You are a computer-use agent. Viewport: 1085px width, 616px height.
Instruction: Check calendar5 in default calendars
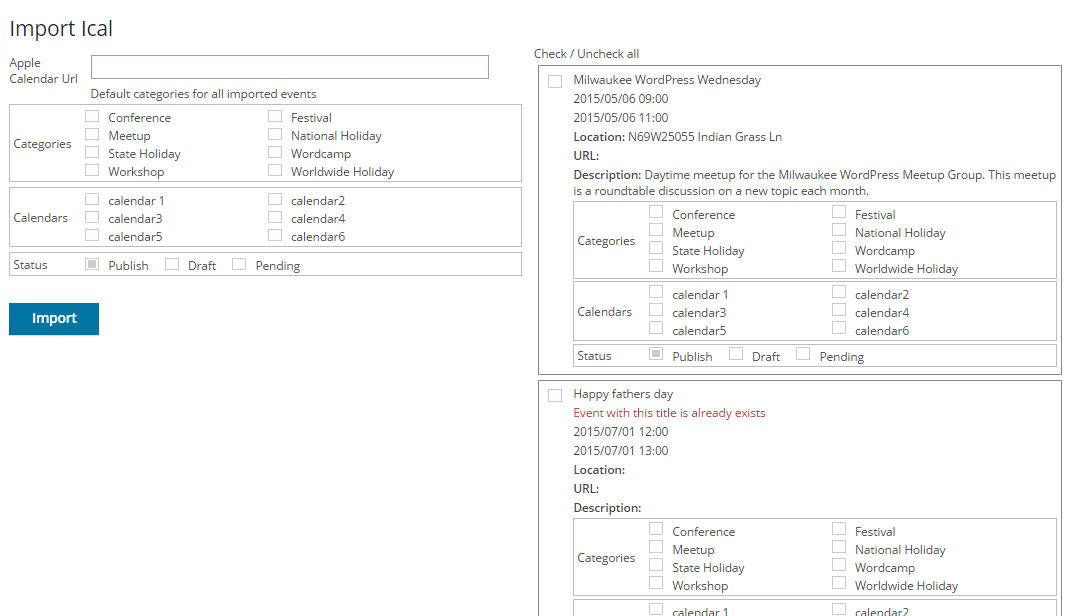point(92,235)
